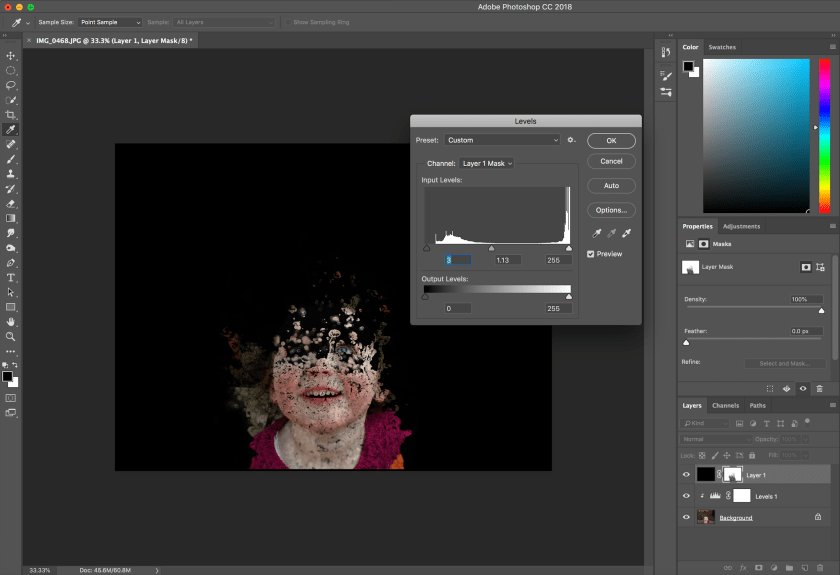840x575 pixels.
Task: Select the Eyedropper tool in the toolbar
Action: point(10,130)
